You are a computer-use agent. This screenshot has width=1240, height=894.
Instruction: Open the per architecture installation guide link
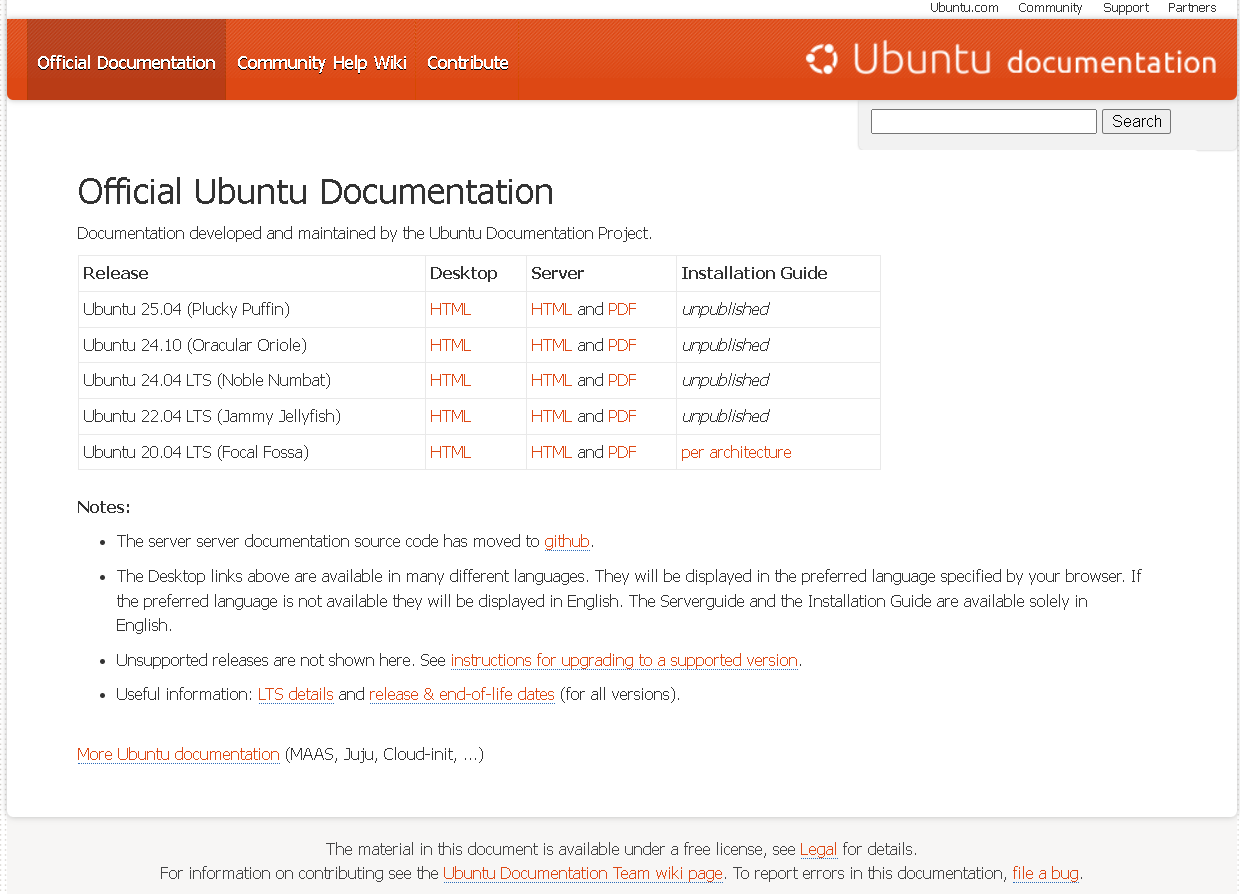736,452
